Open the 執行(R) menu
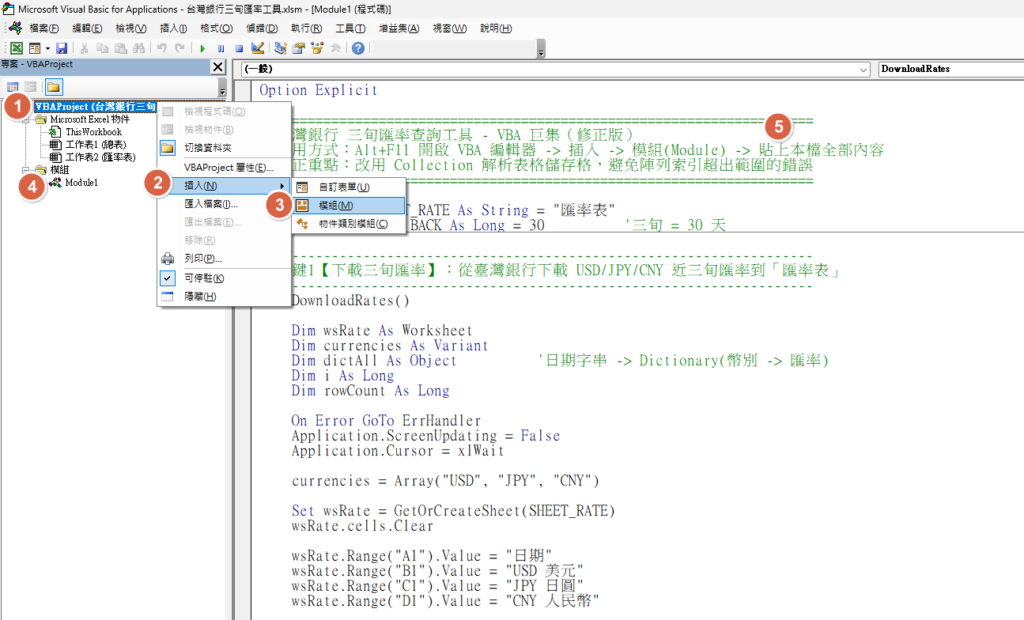 (x=306, y=29)
